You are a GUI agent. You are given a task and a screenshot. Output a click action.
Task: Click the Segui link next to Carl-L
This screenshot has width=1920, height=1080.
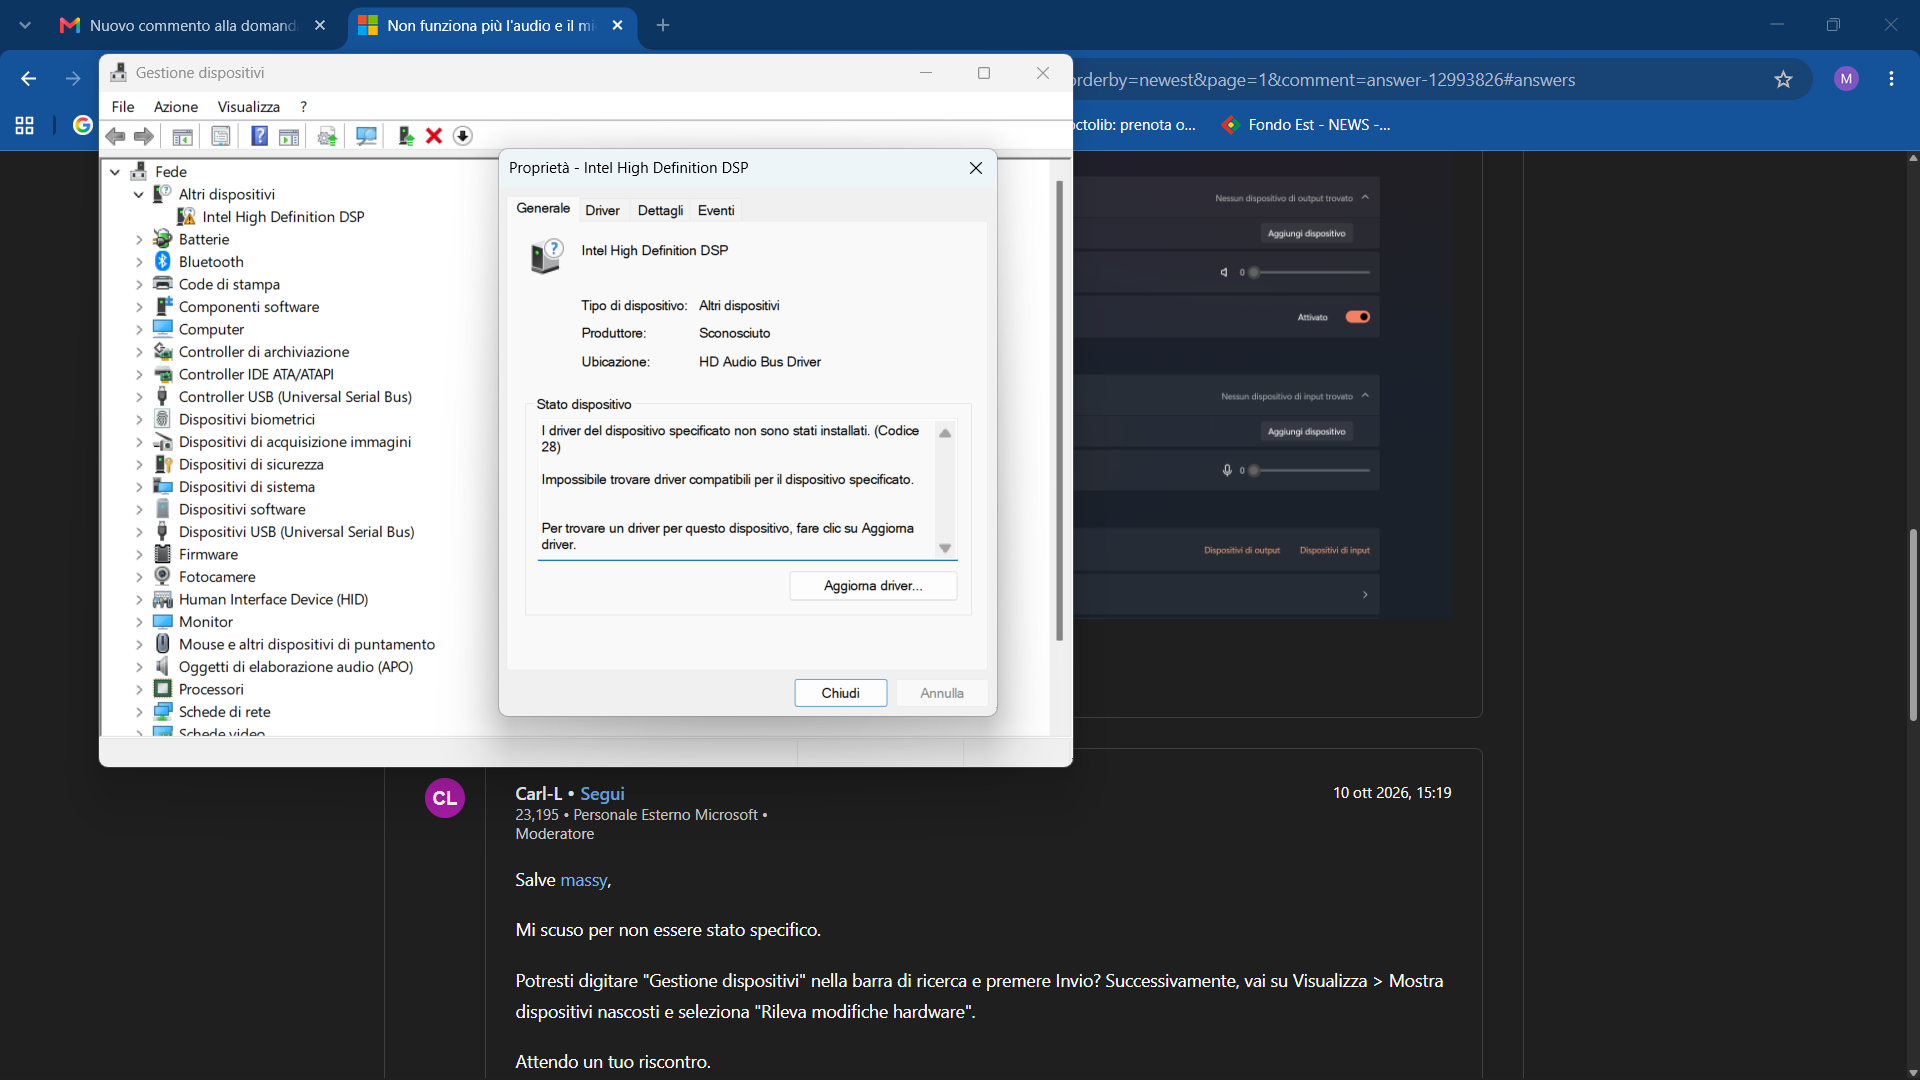(602, 794)
